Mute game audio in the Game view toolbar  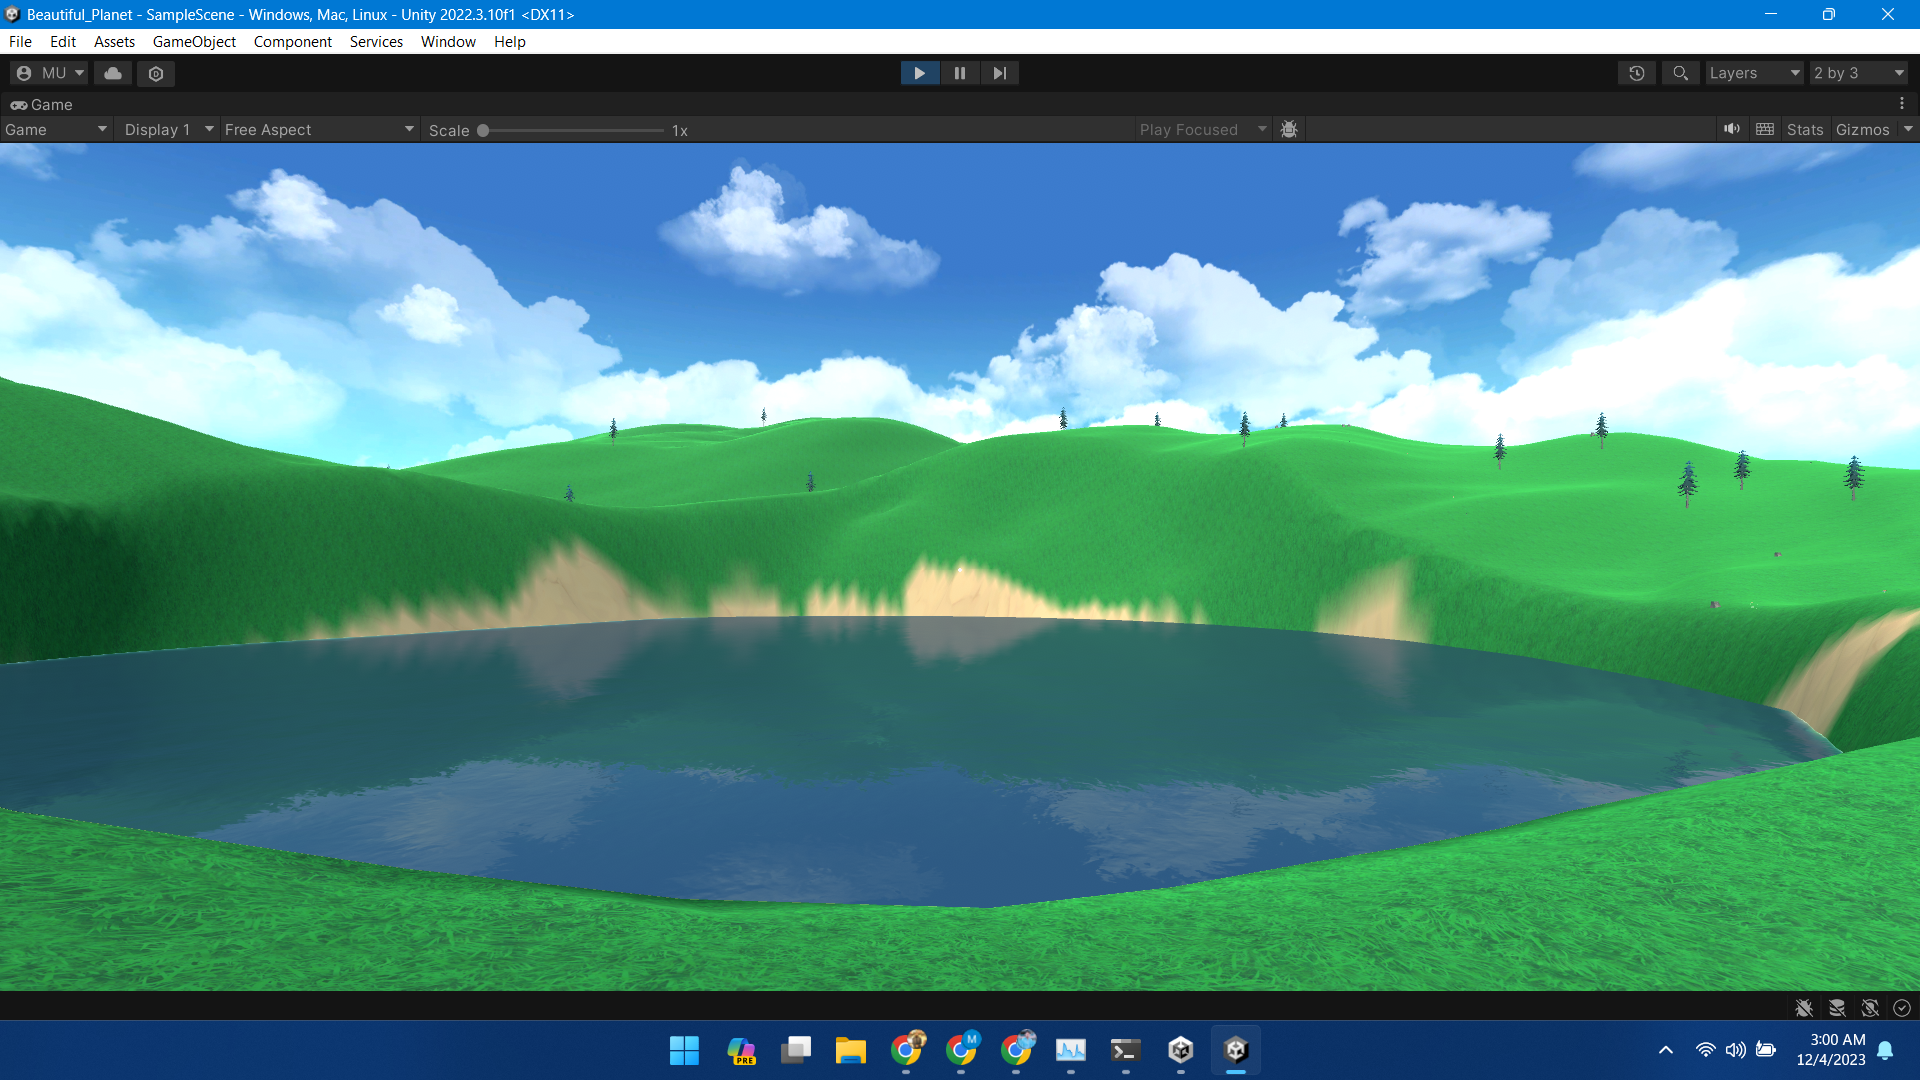pyautogui.click(x=1732, y=129)
